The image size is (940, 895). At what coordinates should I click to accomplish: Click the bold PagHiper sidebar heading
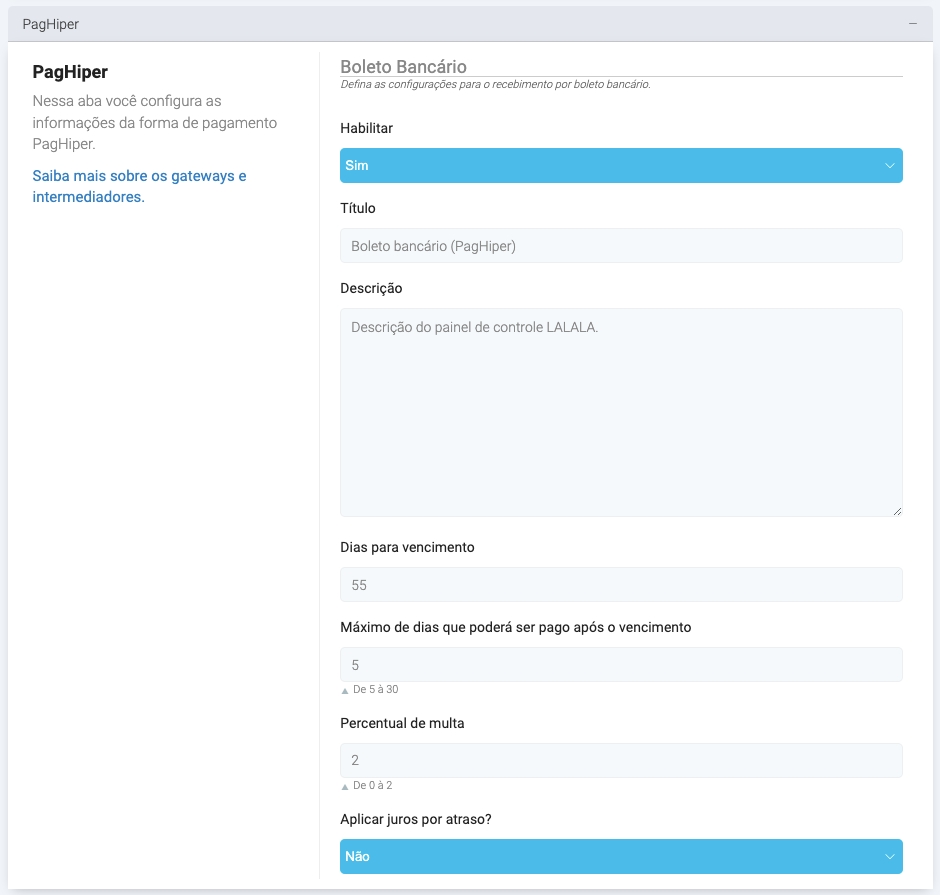pos(70,72)
